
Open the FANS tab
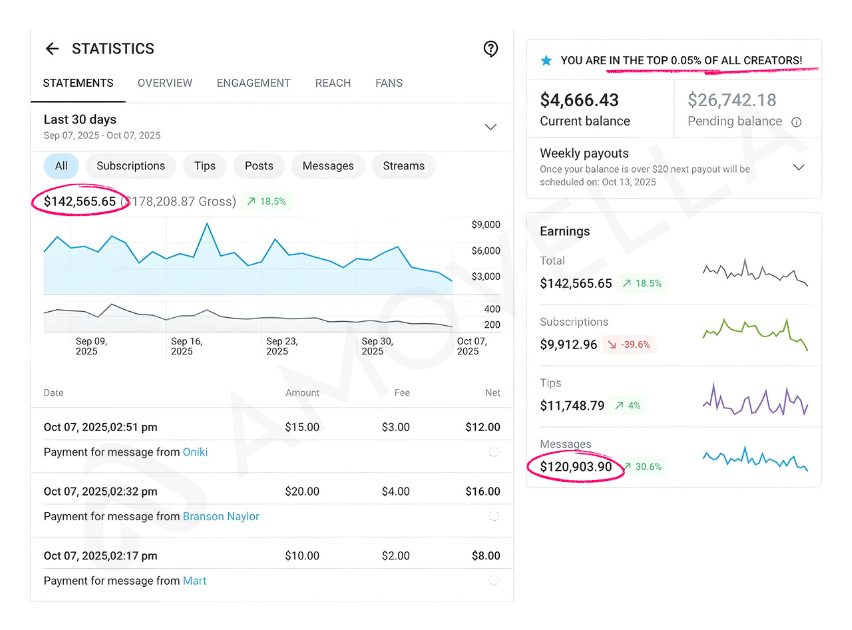(389, 84)
